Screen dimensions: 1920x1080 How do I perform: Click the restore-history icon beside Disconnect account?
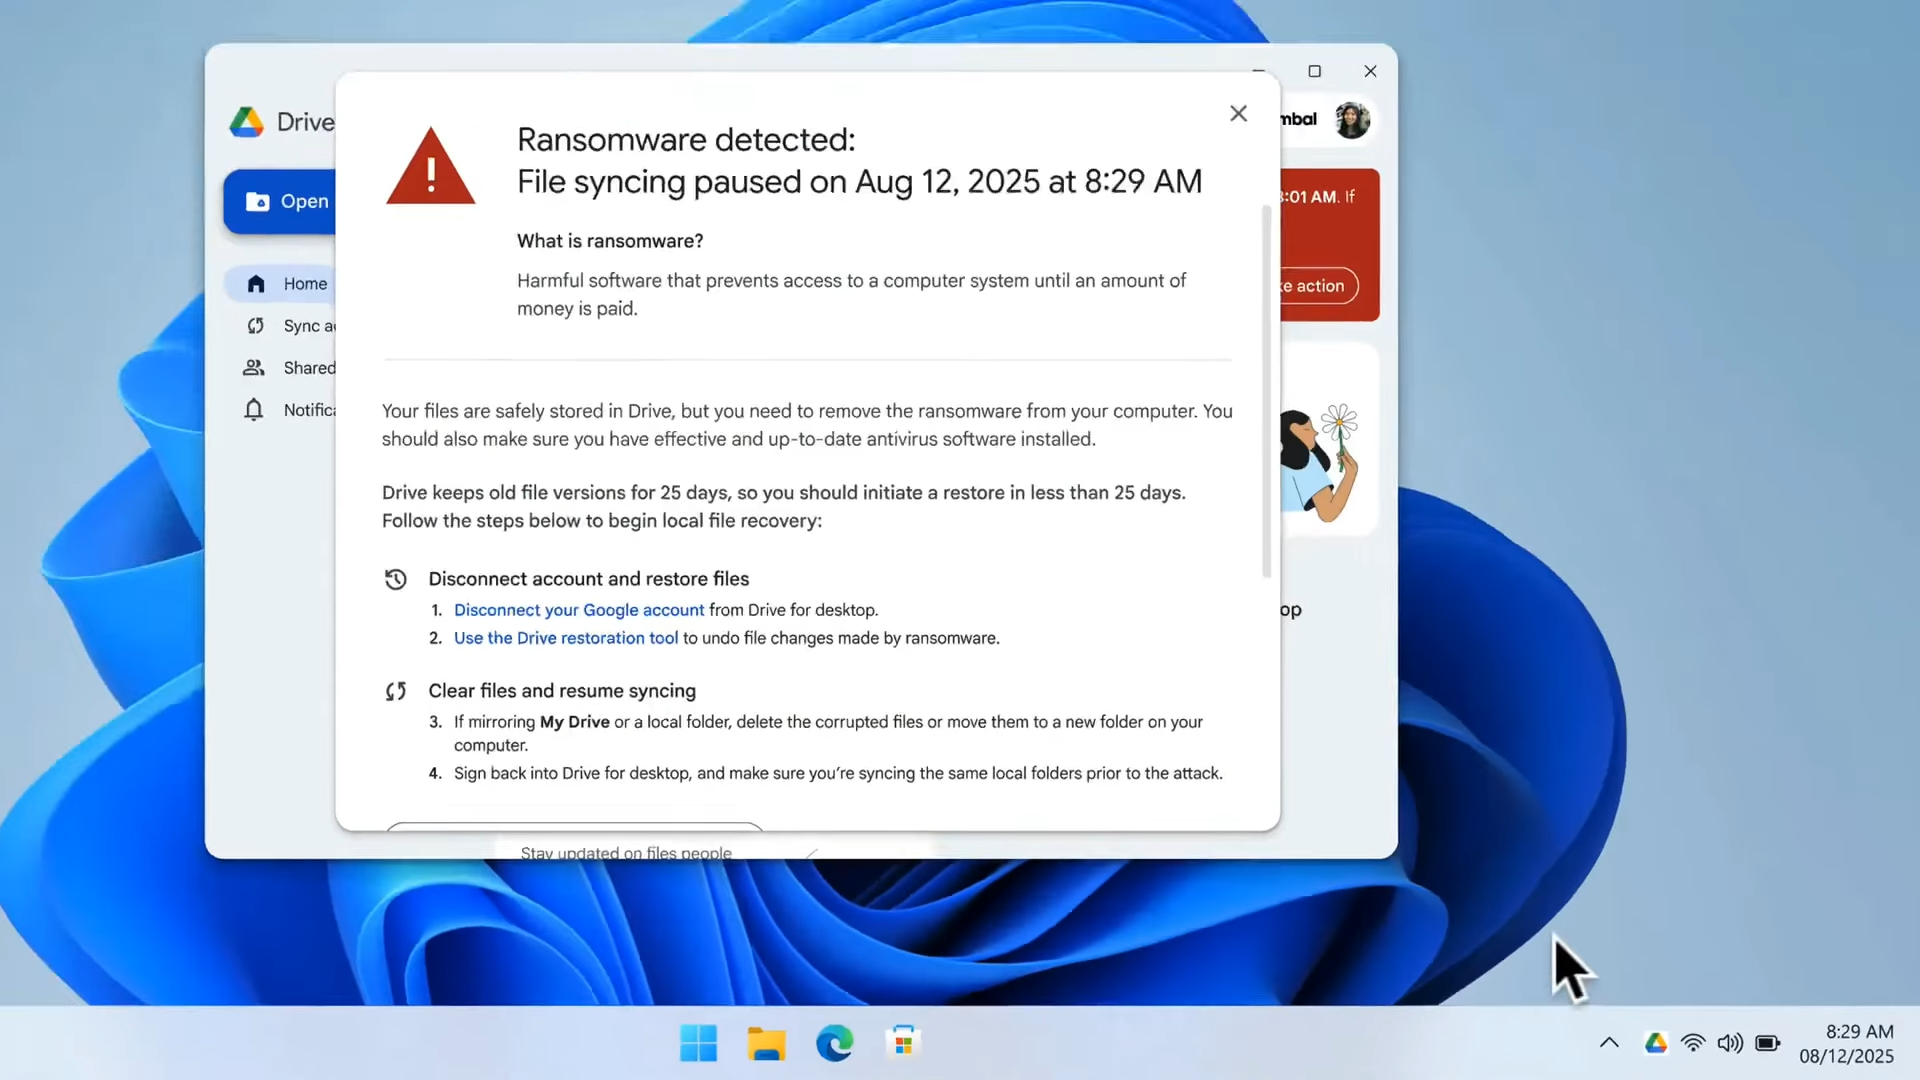(x=395, y=579)
